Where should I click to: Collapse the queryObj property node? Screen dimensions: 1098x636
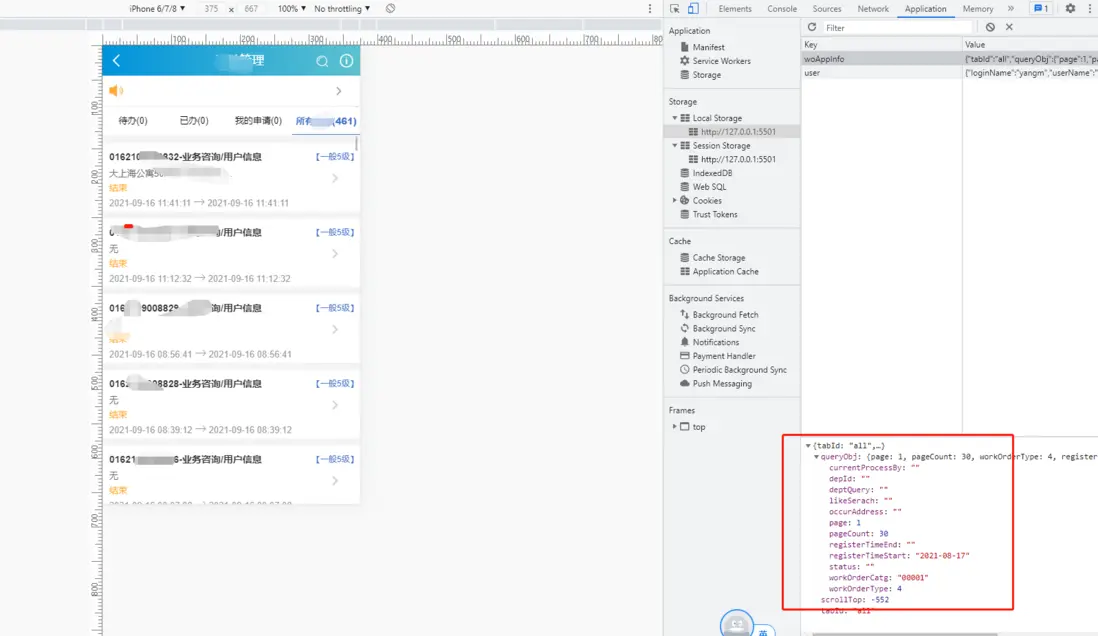(816, 457)
